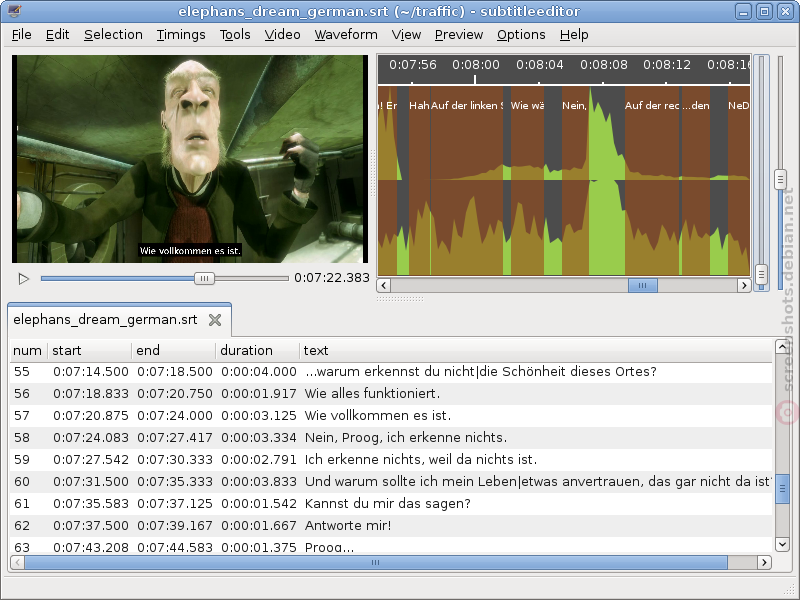
Task: Click waveform segment '...den'
Action: pos(695,181)
